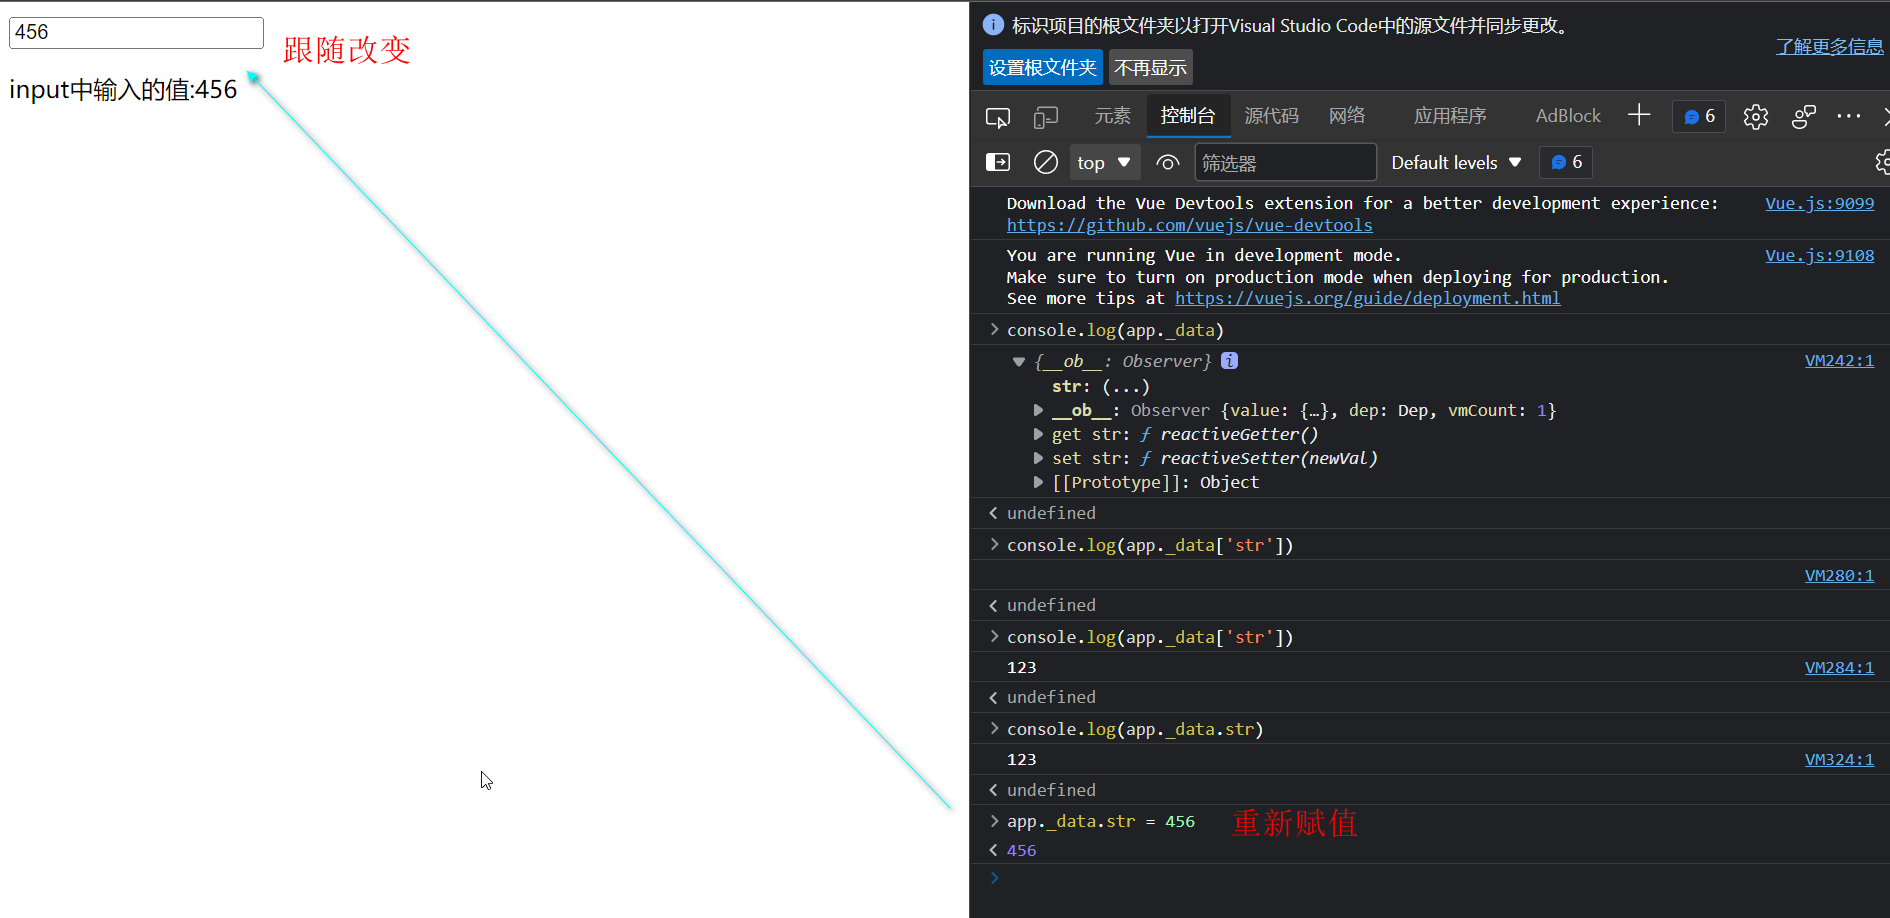Viewport: 1890px width, 918px height.
Task: Open the issues counter badge in the tab bar
Action: pyautogui.click(x=1699, y=116)
